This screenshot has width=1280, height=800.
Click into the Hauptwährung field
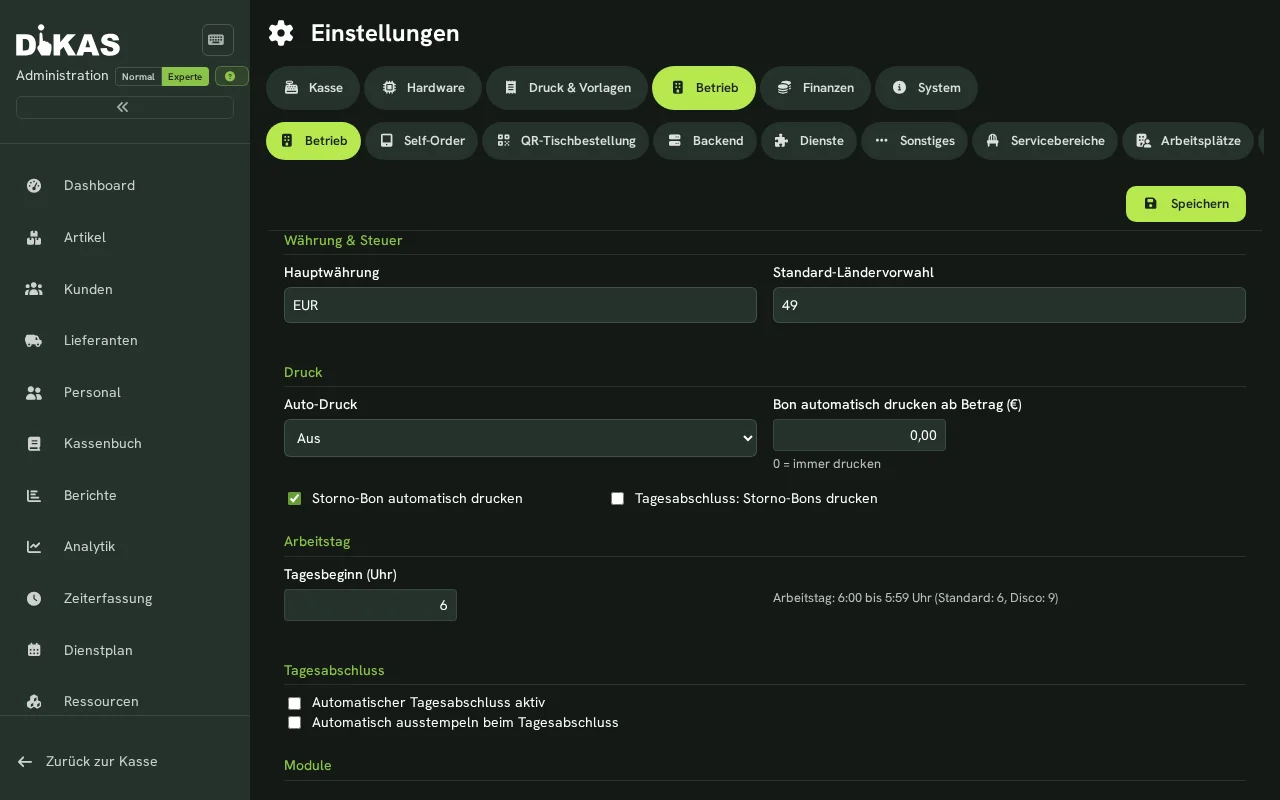coord(520,305)
